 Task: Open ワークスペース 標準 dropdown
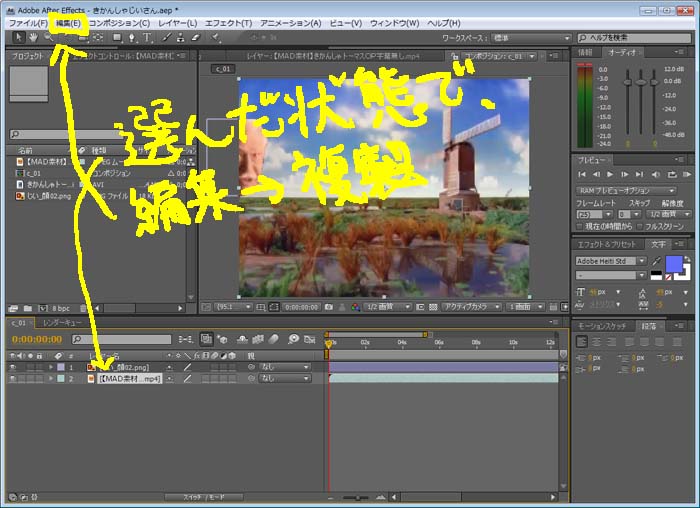click(531, 38)
